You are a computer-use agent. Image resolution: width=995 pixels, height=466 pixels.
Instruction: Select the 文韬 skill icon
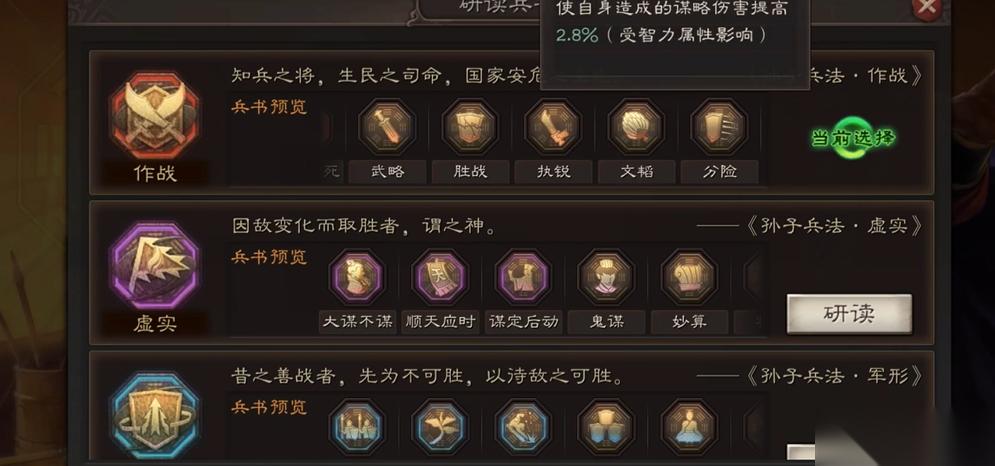click(x=636, y=127)
